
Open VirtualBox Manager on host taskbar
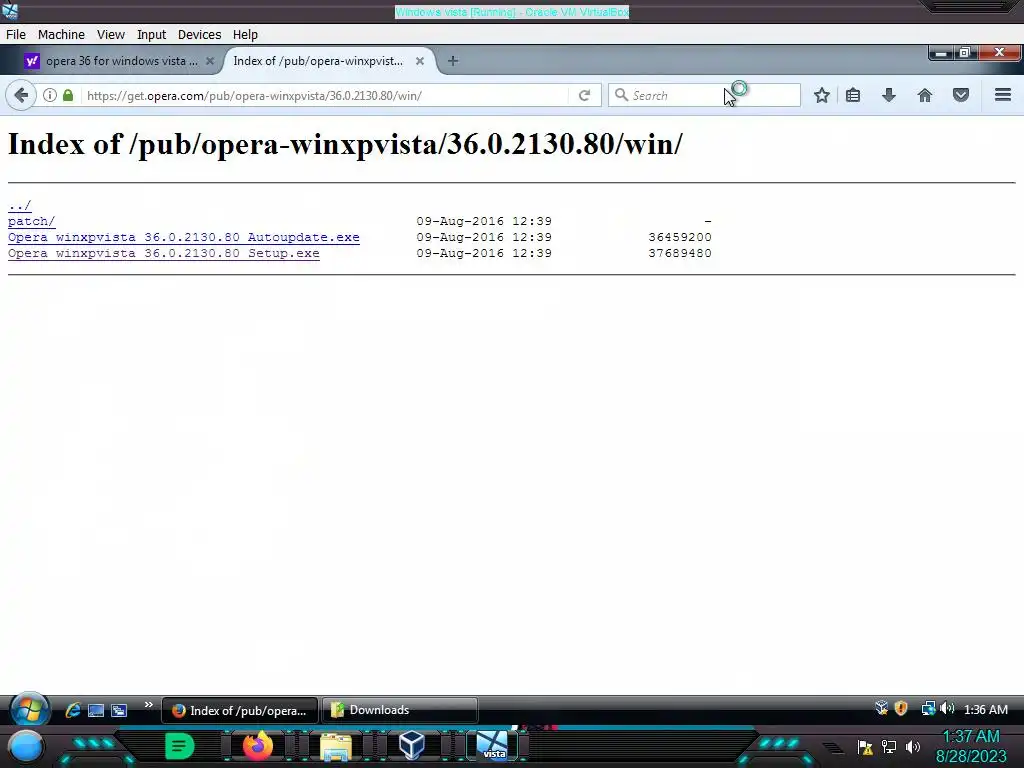tap(412, 745)
